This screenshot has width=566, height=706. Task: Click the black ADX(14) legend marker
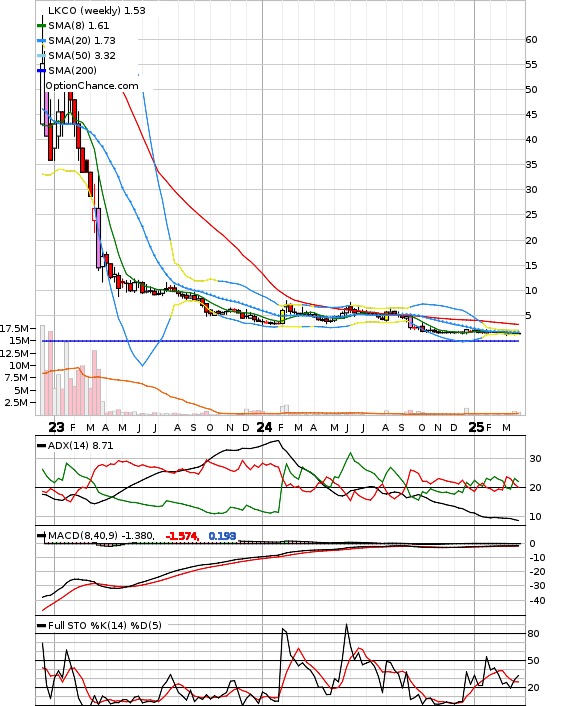point(41,445)
